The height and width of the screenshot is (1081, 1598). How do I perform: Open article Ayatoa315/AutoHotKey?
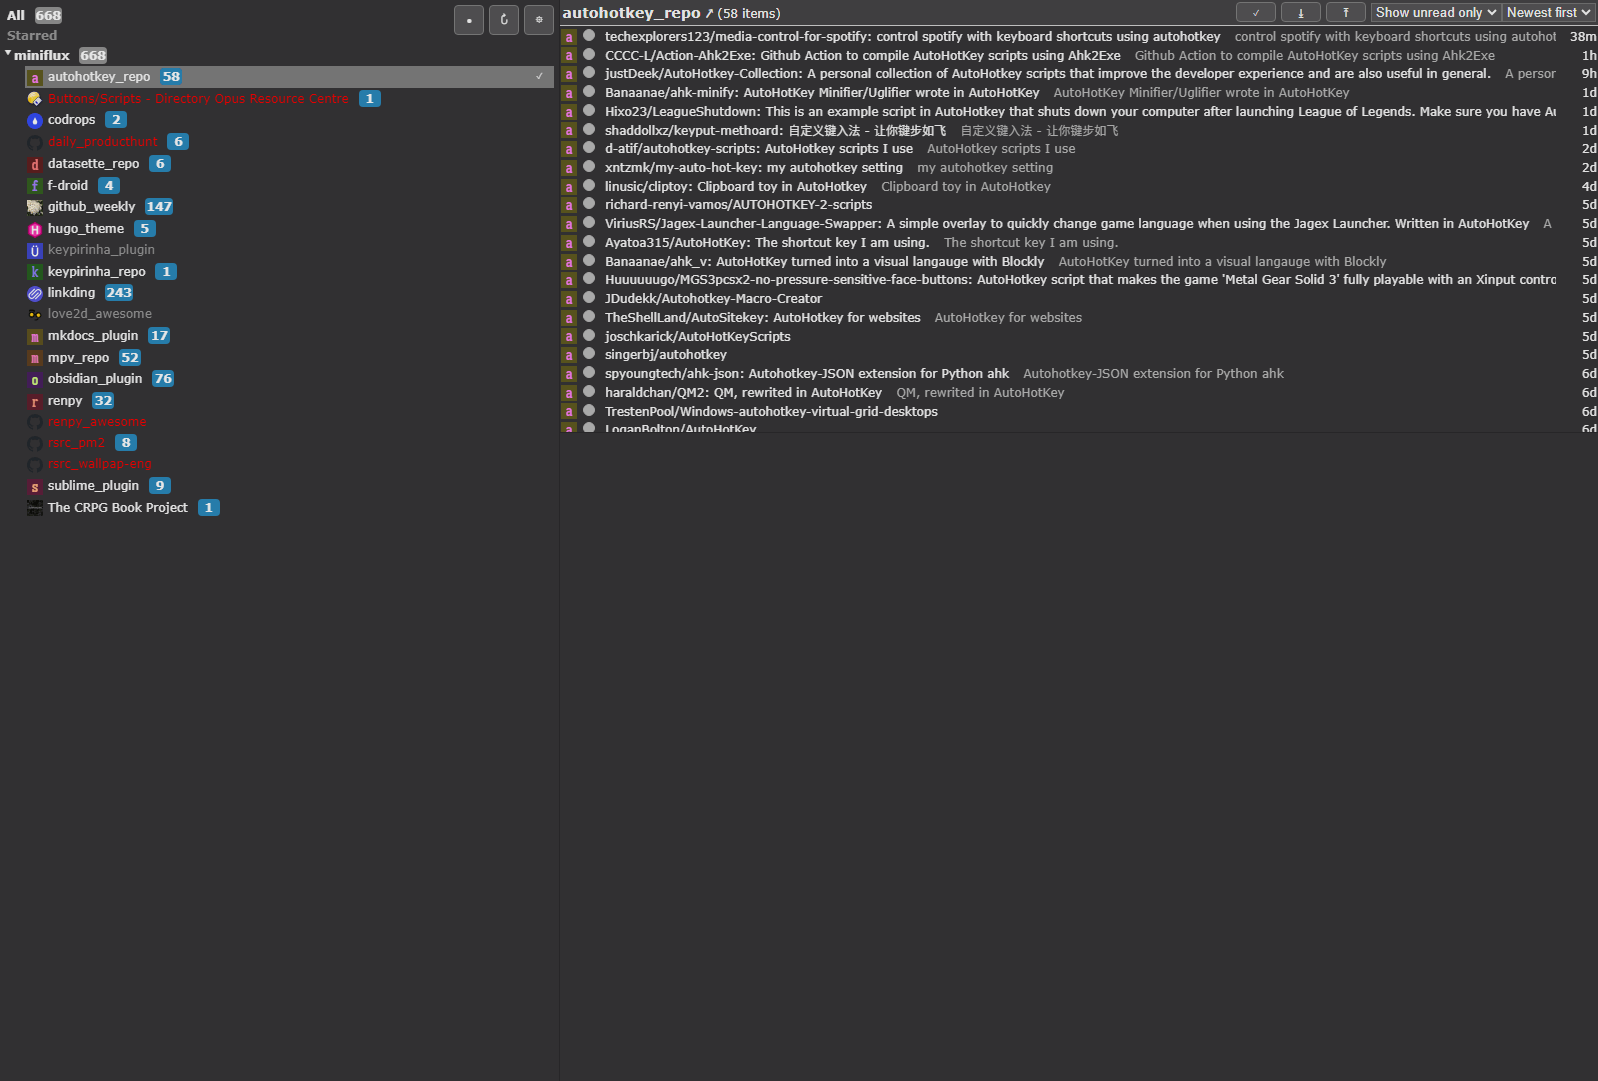coord(767,243)
